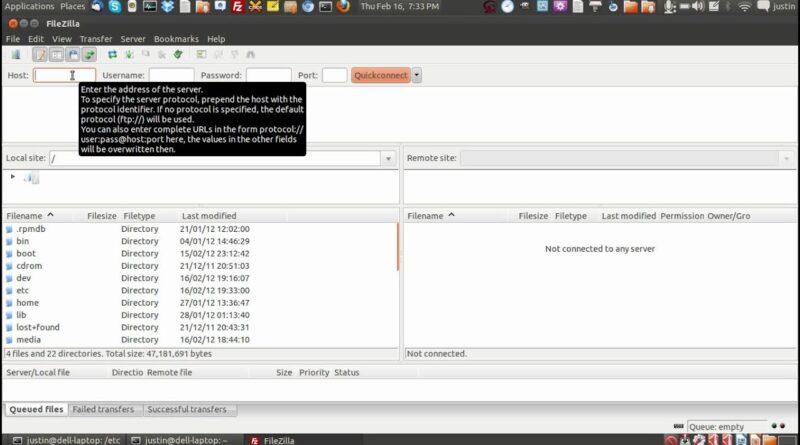Select the cdrom directory row
Screen dimensions: 800x445
[199, 266]
